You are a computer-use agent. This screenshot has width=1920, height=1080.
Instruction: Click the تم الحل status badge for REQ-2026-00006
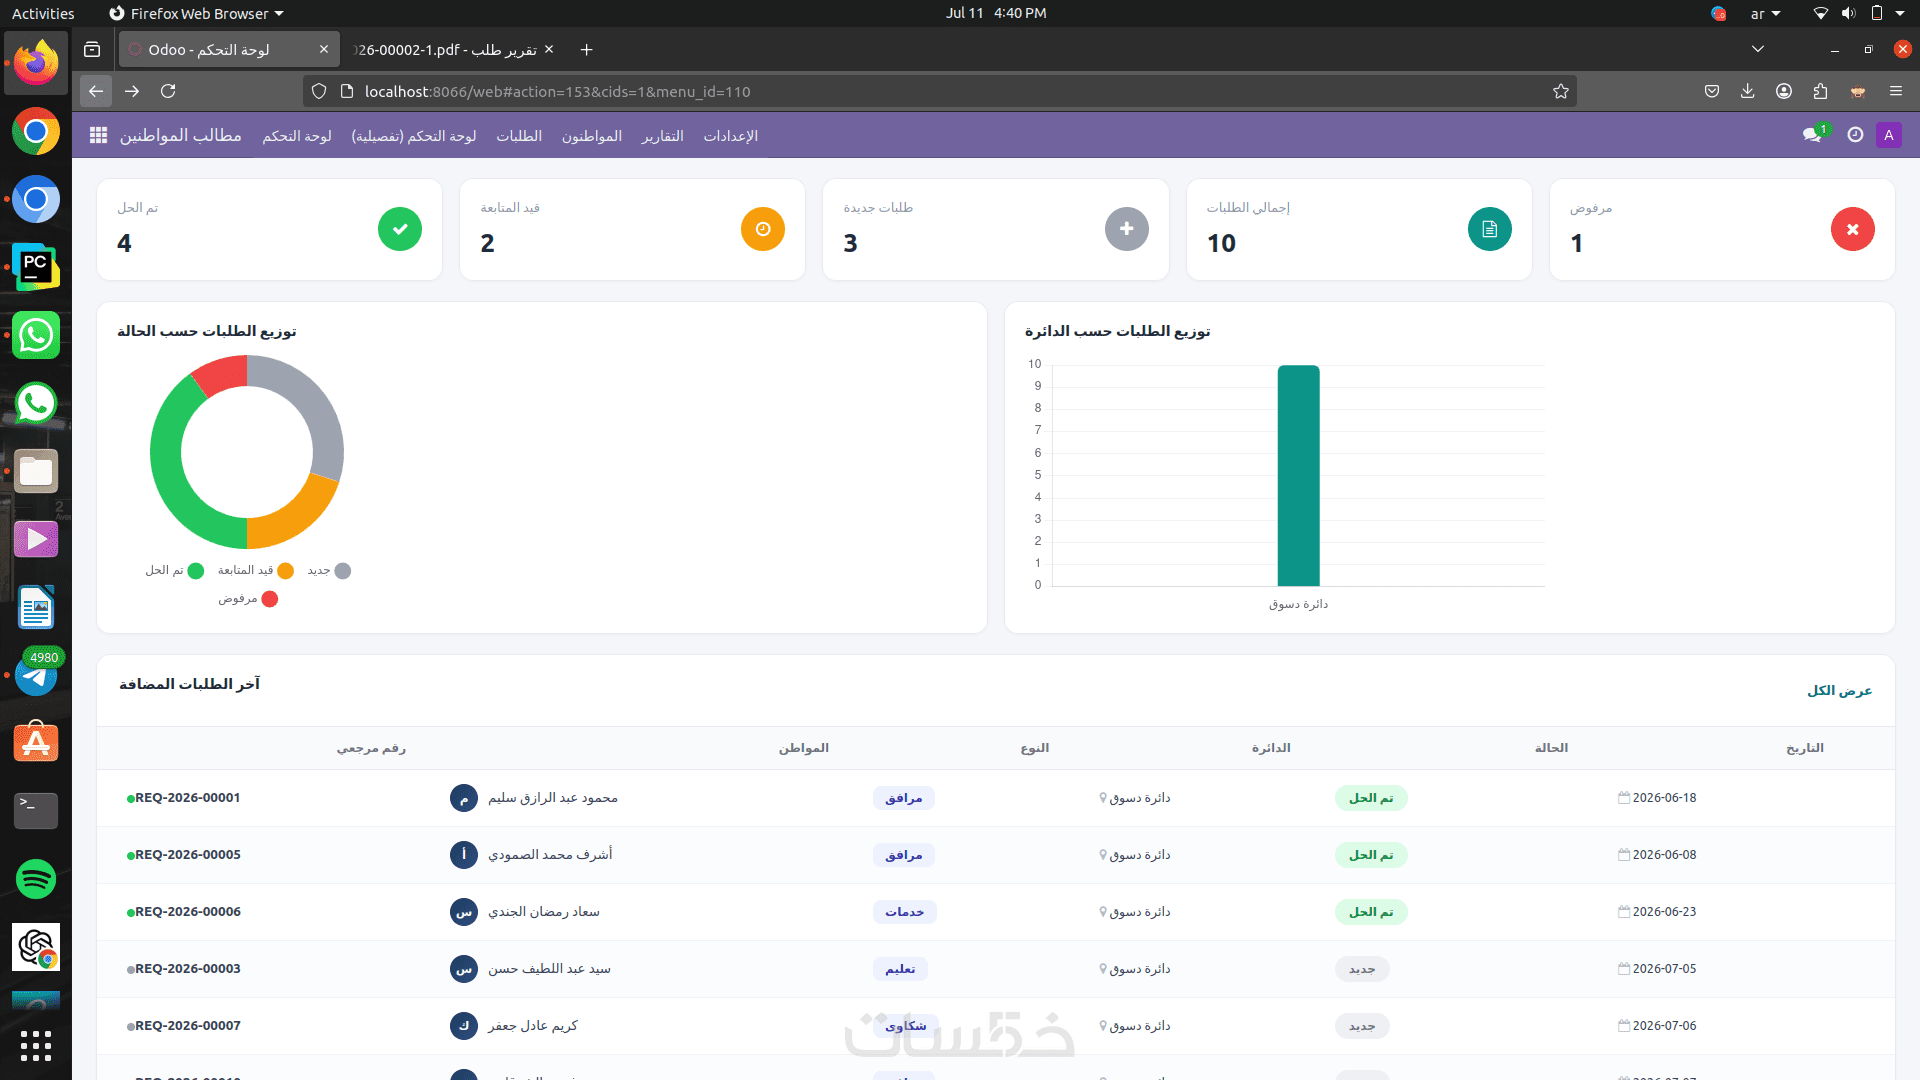[x=1371, y=912]
